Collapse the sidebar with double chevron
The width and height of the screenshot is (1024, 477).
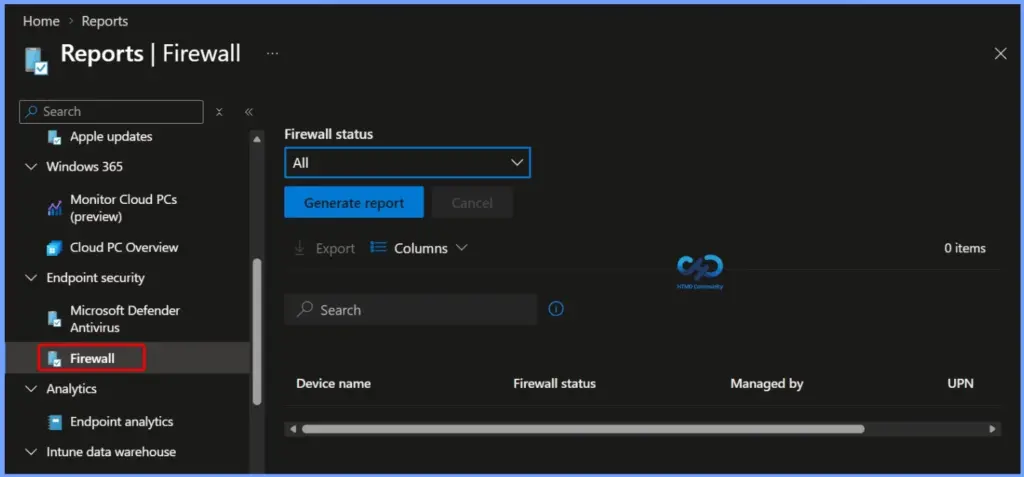(x=249, y=112)
